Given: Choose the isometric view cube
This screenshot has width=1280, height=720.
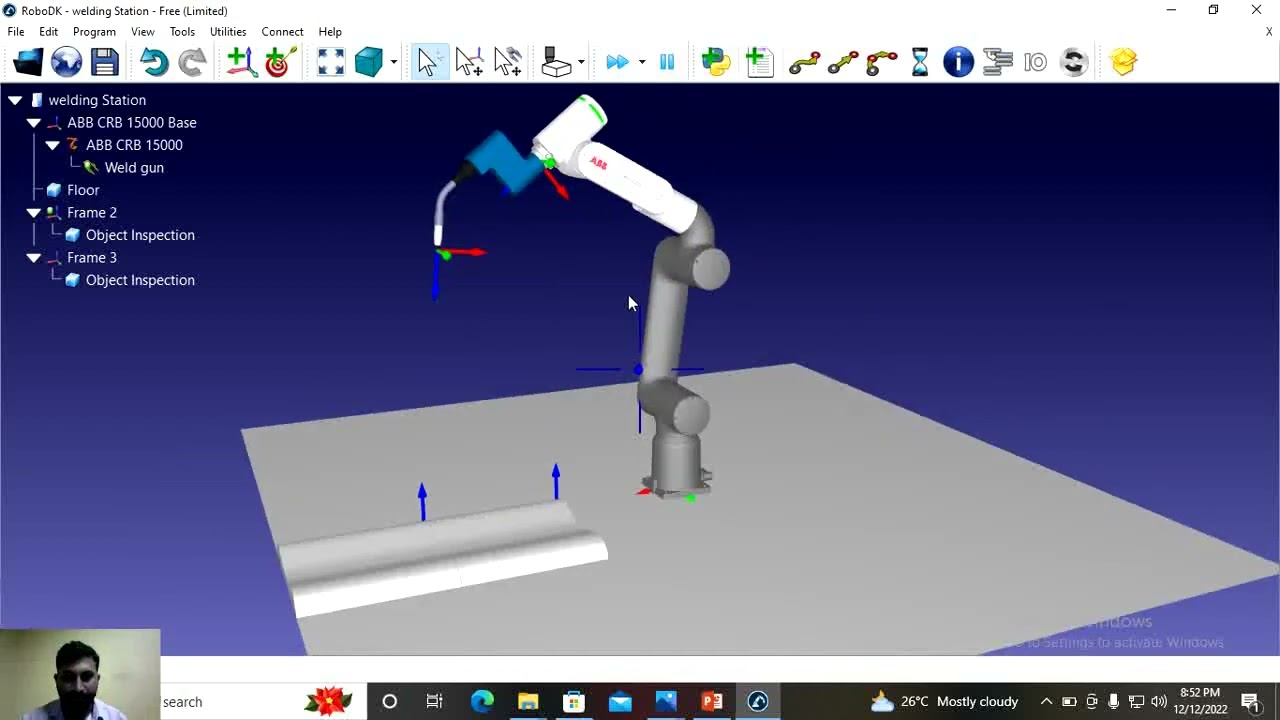Looking at the screenshot, I should point(368,62).
